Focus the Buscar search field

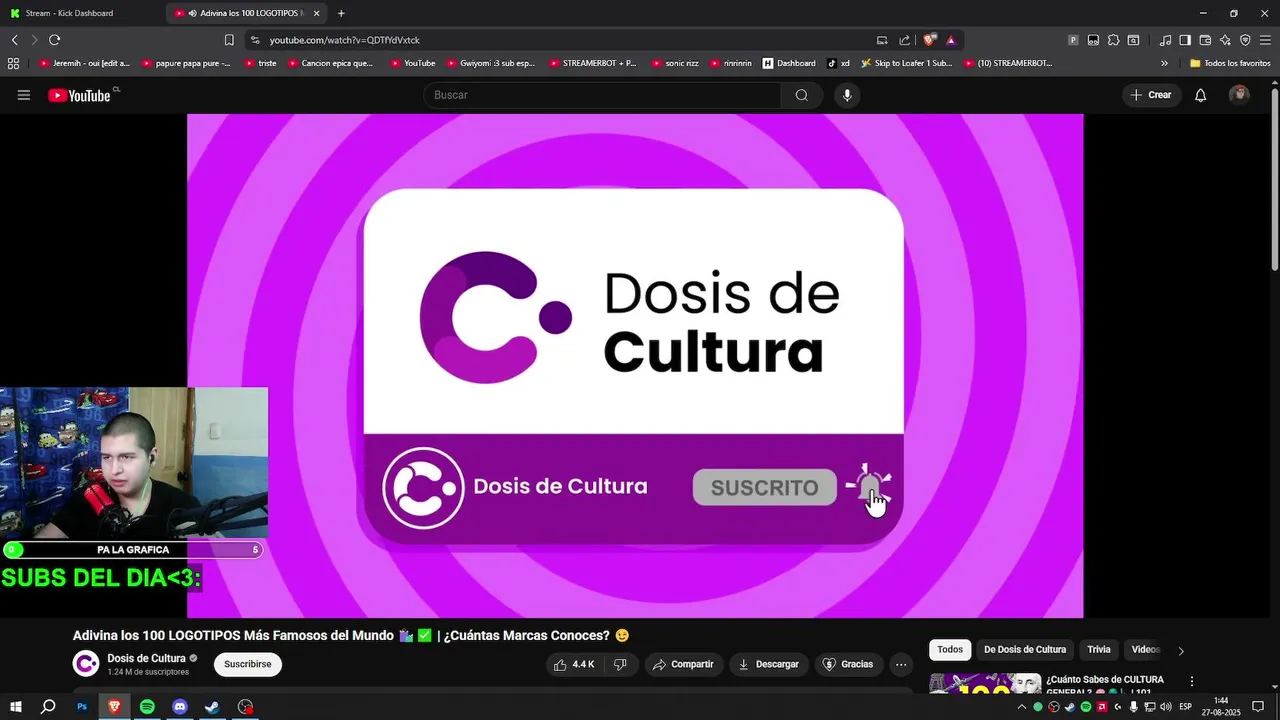tap(603, 95)
